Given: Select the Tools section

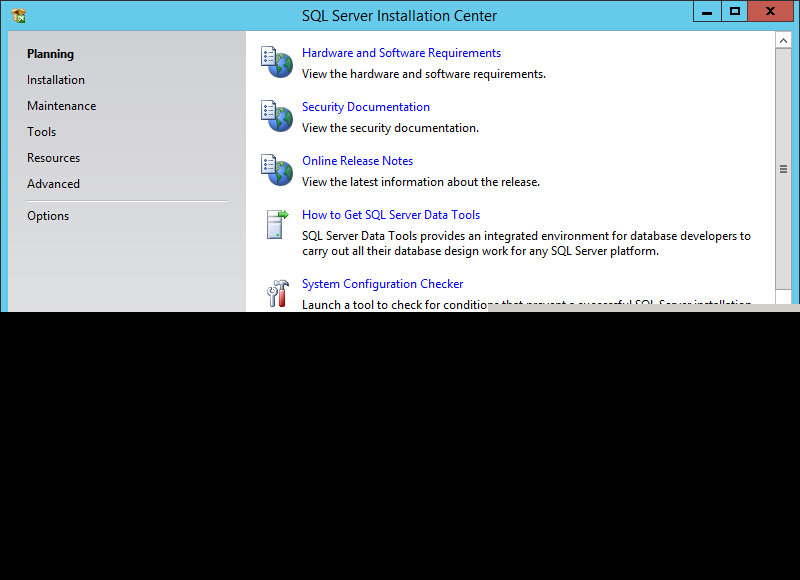Looking at the screenshot, I should pos(42,132).
